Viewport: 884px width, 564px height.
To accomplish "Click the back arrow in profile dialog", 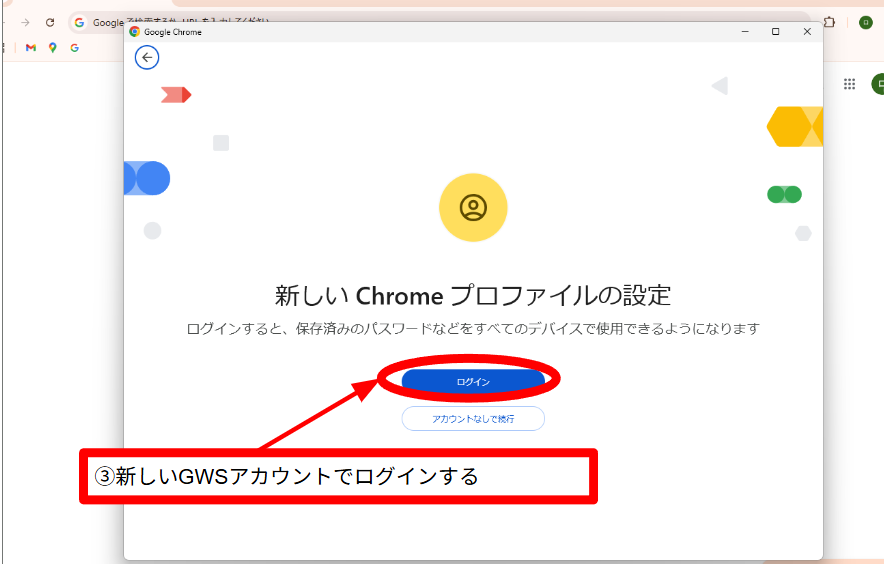I will [x=147, y=58].
